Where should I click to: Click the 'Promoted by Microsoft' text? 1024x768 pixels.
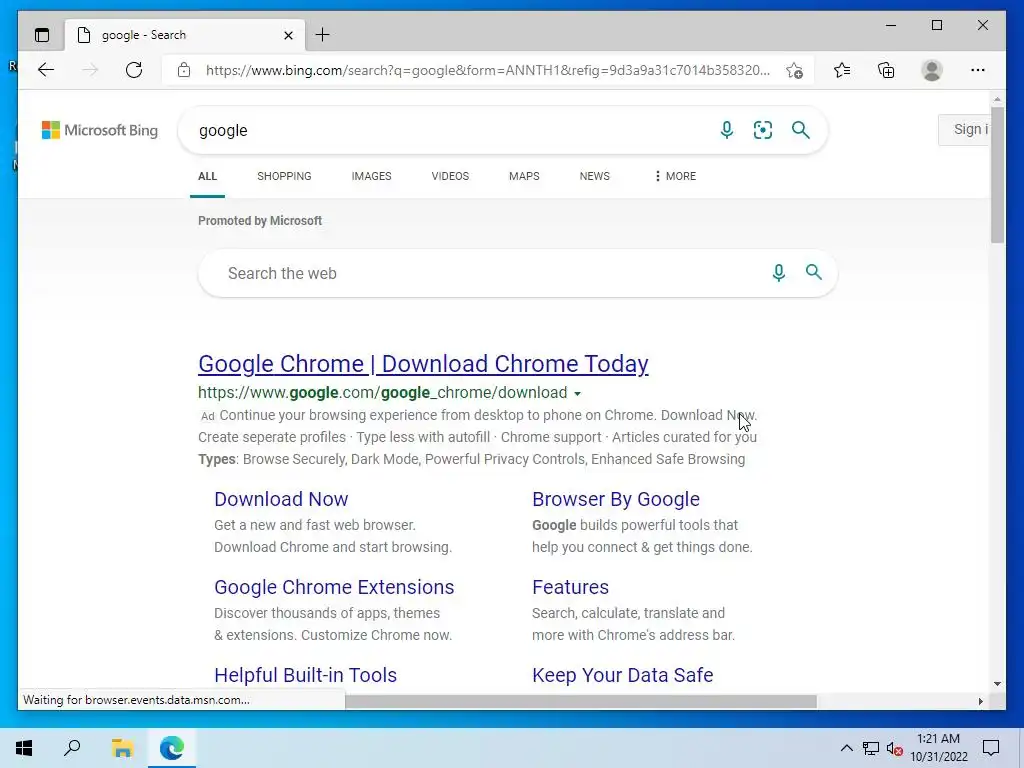click(x=260, y=221)
